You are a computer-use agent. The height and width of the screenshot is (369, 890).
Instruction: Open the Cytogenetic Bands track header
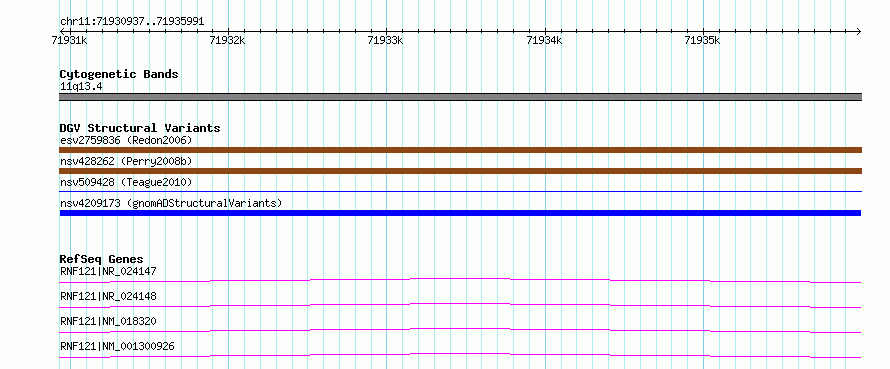point(119,74)
